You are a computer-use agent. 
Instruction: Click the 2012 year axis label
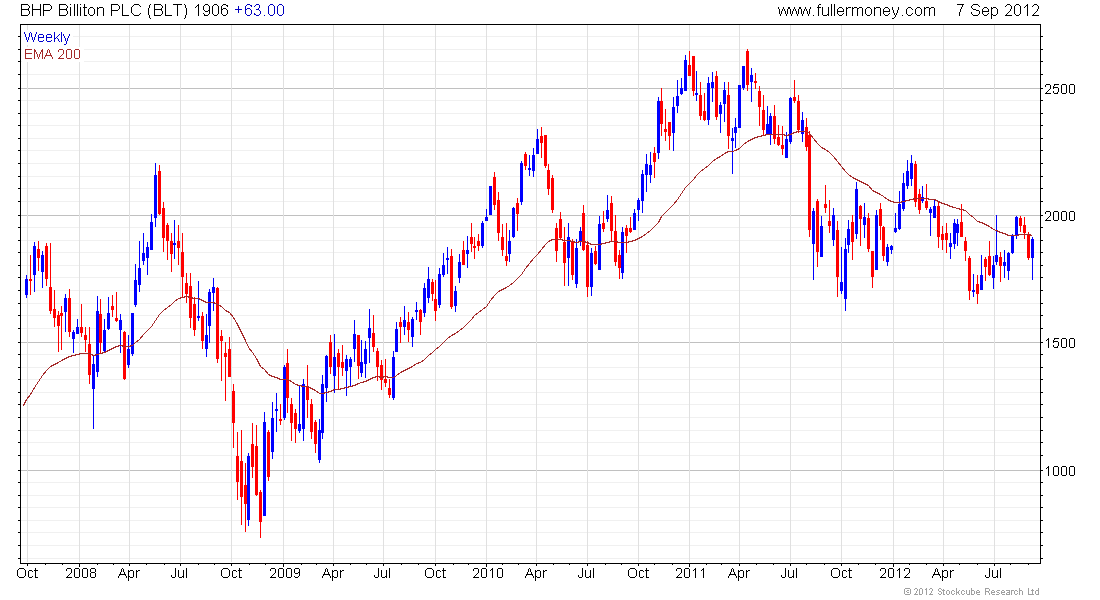point(894,573)
